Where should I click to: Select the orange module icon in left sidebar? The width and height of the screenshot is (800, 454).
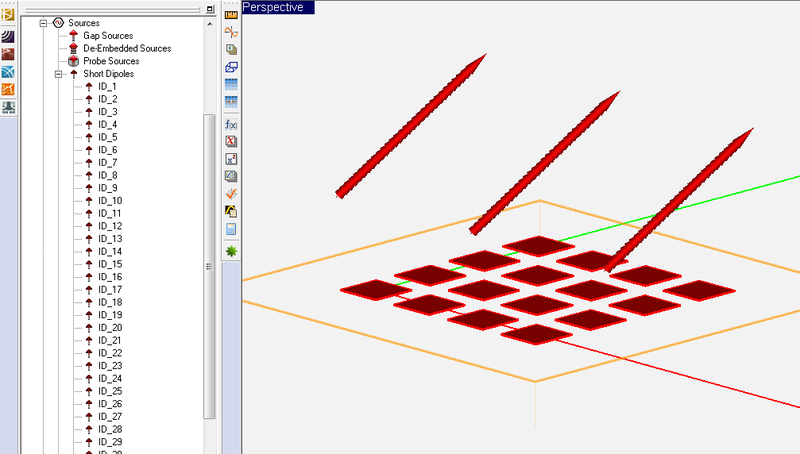(x=8, y=89)
